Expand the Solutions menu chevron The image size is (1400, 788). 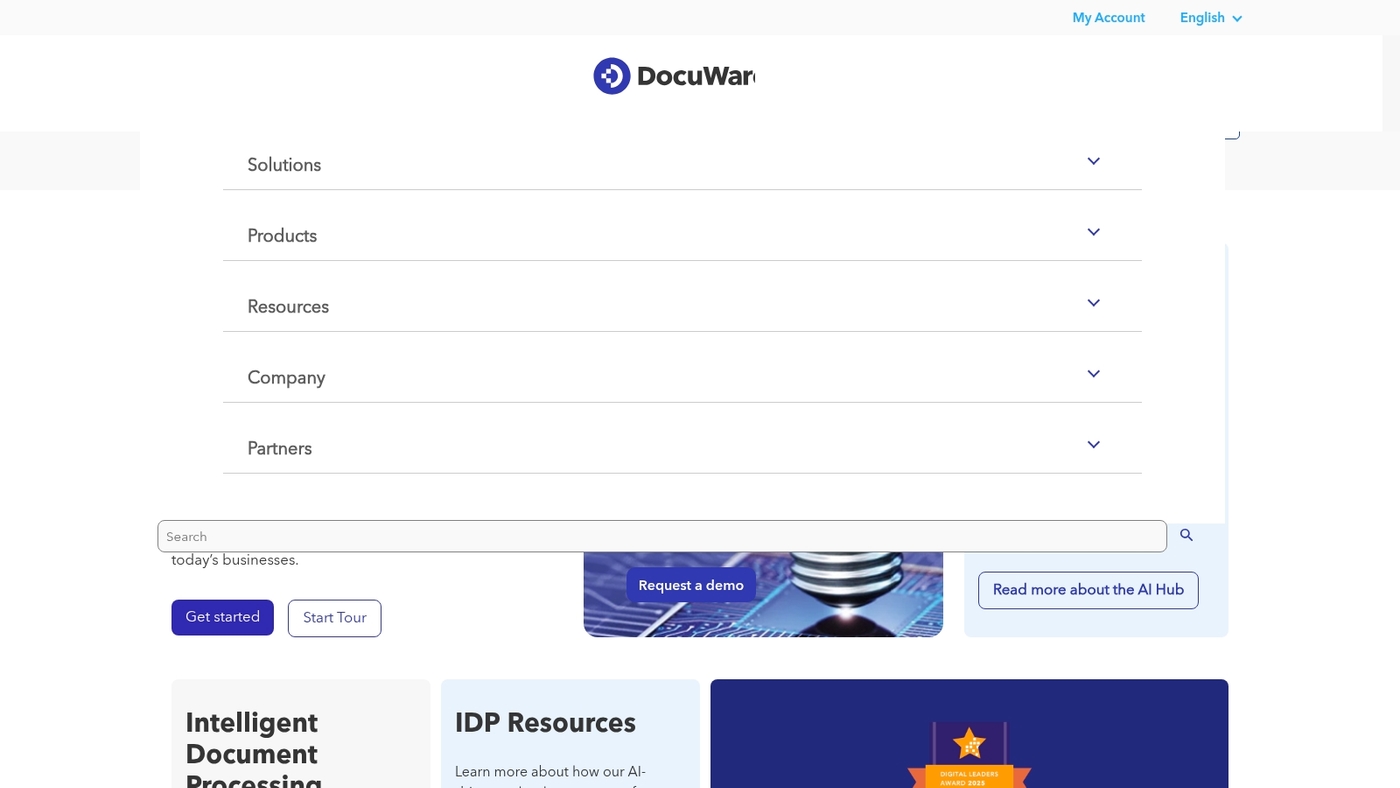tap(1093, 161)
